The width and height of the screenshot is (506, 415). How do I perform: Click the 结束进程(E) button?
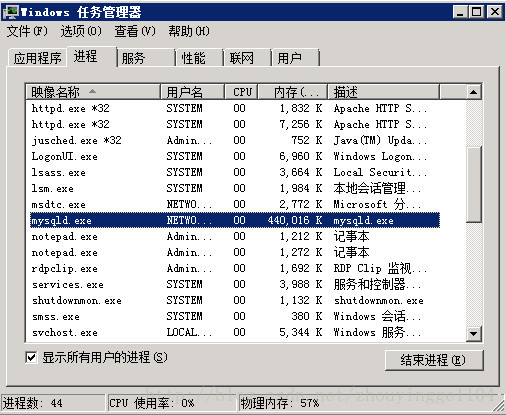pos(434,360)
